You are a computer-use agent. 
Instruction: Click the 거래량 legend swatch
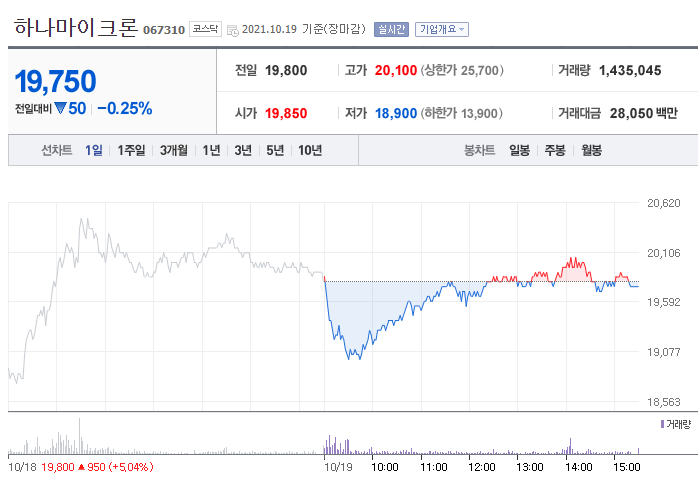[662, 424]
